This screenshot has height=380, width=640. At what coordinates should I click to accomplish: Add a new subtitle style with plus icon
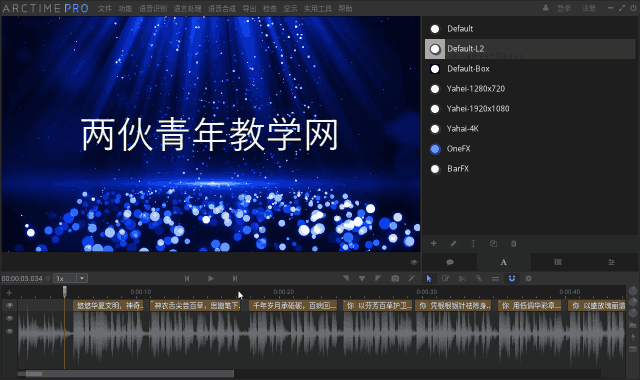[x=433, y=244]
